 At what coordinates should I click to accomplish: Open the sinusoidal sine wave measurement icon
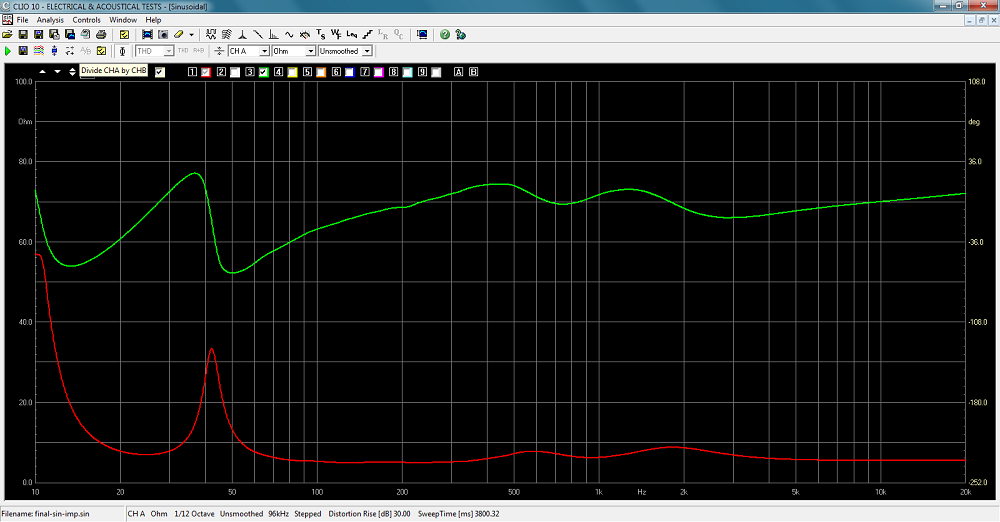point(289,34)
